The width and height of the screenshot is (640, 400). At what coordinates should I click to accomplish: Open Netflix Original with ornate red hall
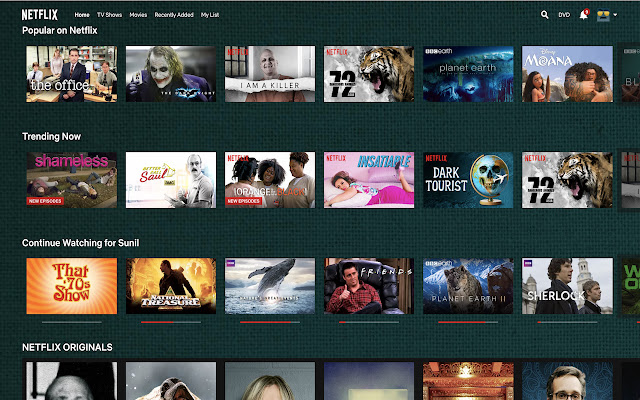click(x=468, y=381)
